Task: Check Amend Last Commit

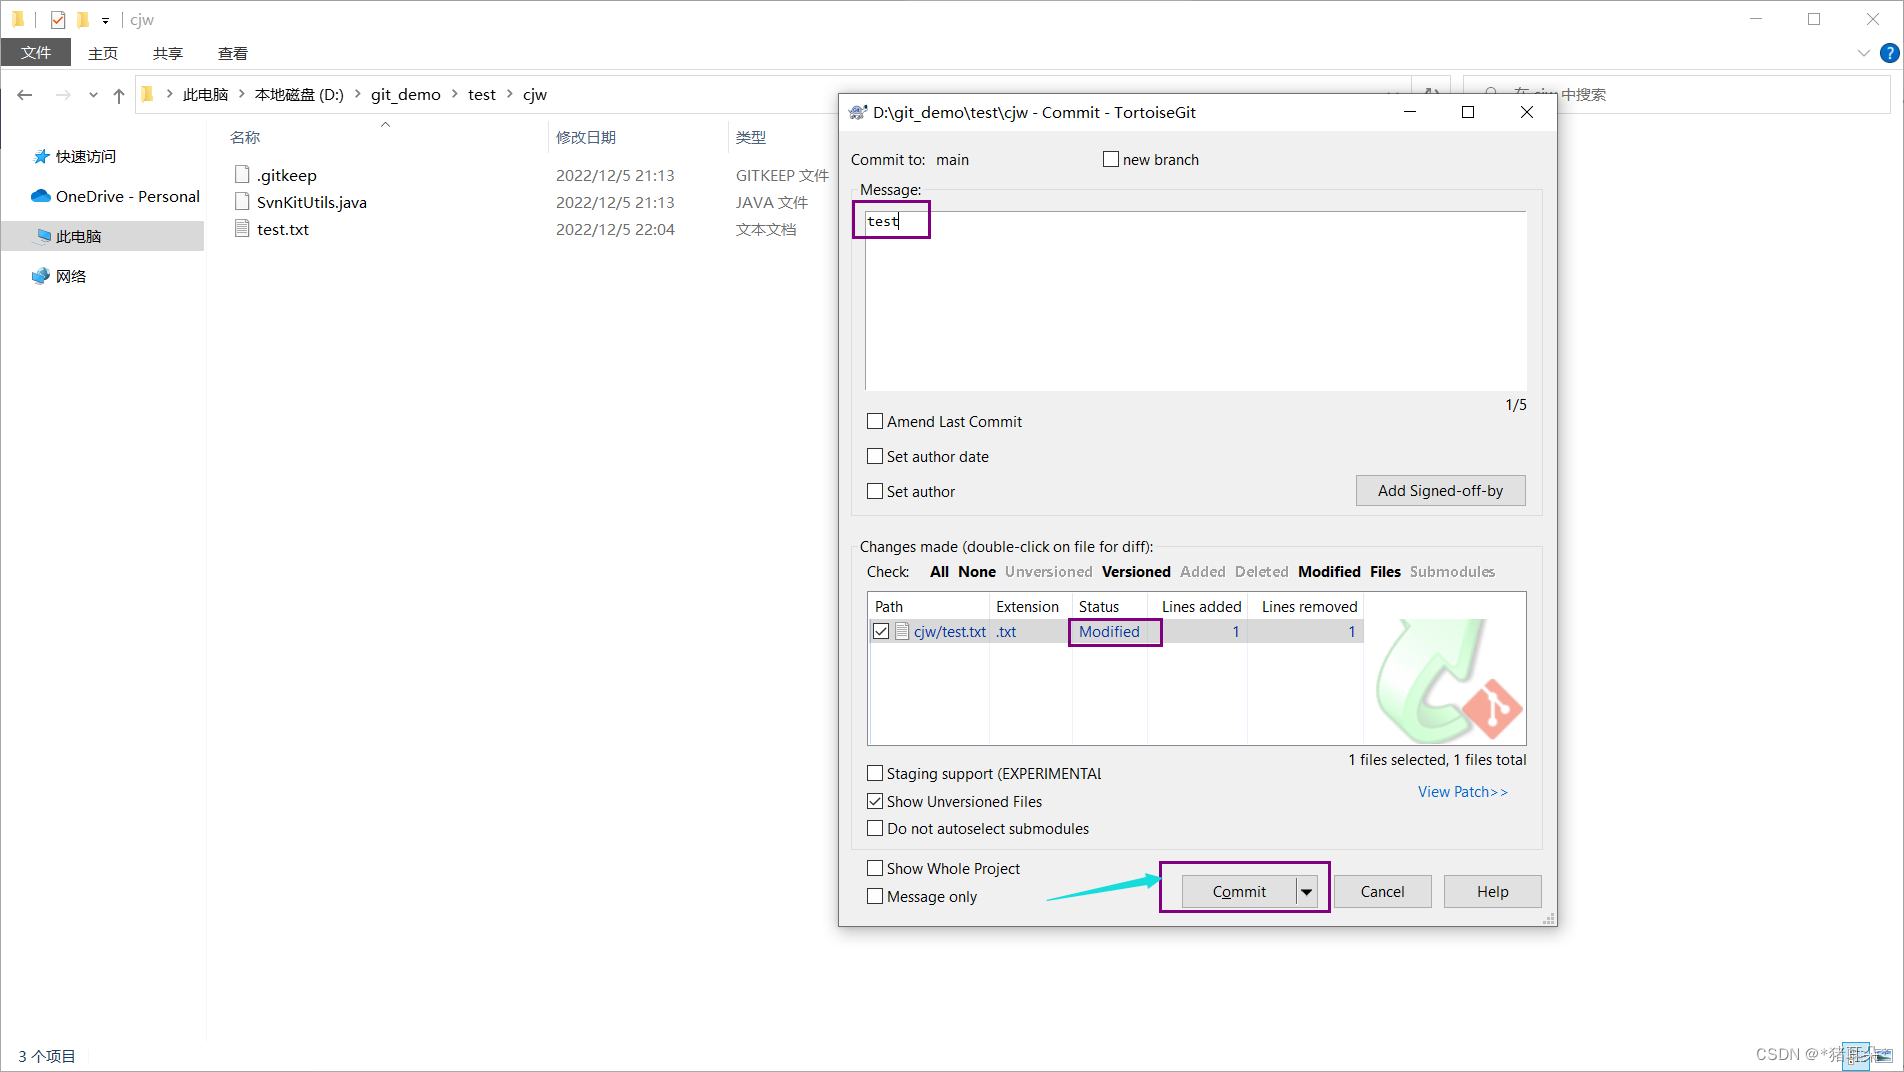Action: click(875, 421)
